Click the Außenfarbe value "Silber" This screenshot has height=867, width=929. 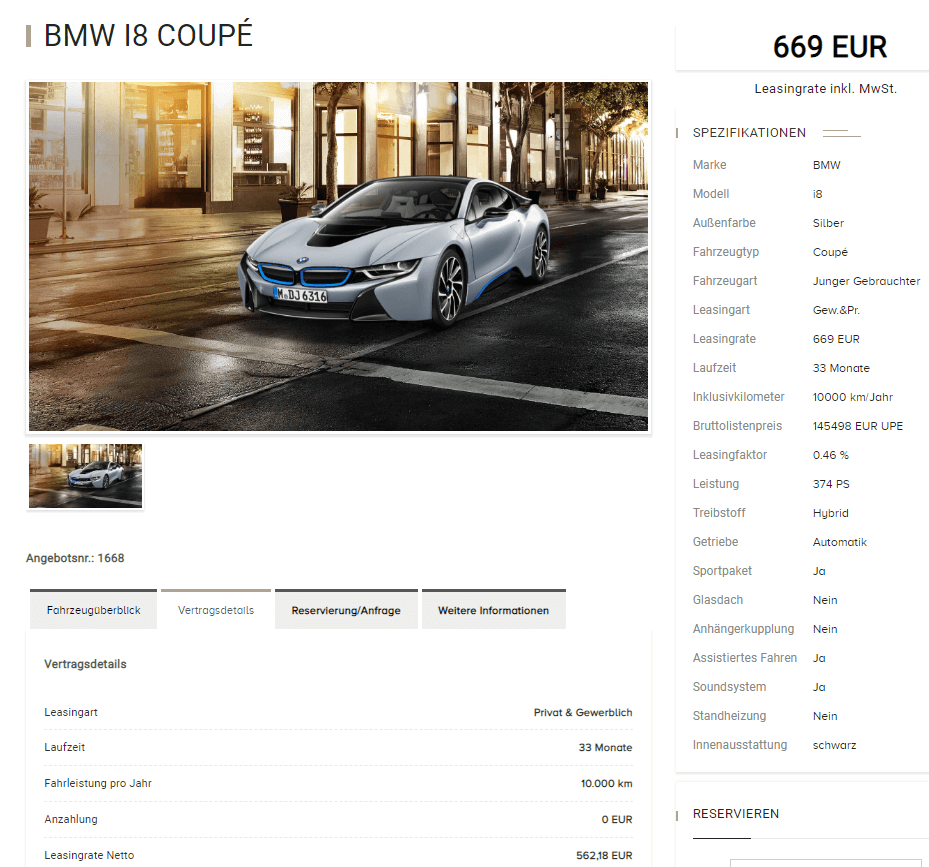tap(828, 223)
